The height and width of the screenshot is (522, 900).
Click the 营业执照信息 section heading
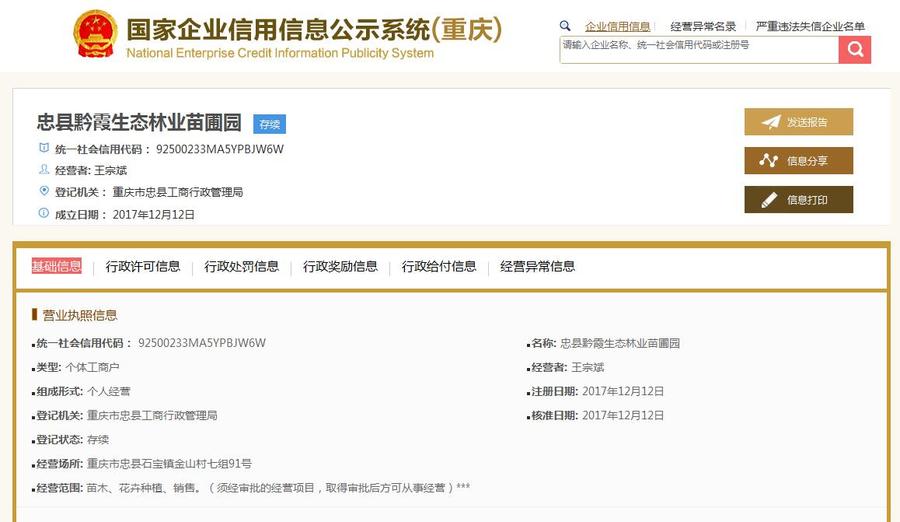point(80,315)
